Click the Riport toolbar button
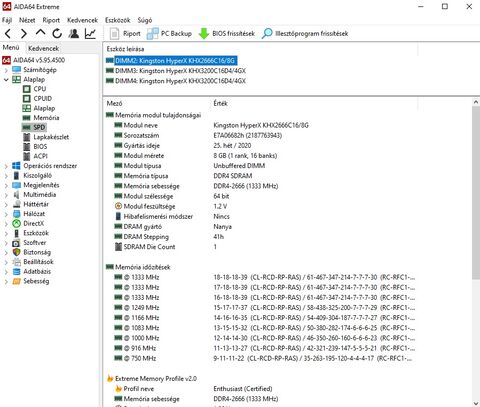The image size is (480, 407). [x=125, y=34]
